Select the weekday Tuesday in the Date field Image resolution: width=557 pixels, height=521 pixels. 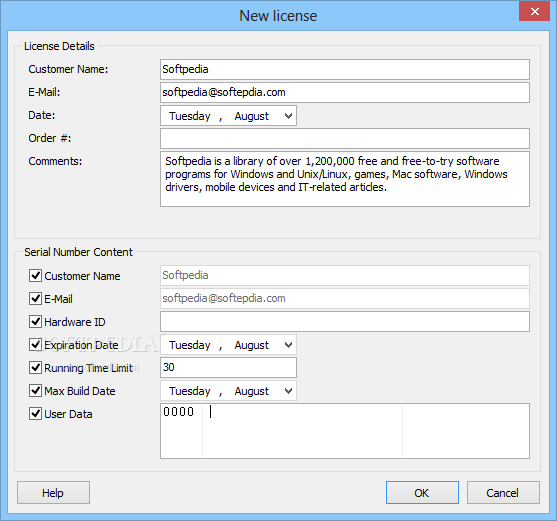coord(190,116)
